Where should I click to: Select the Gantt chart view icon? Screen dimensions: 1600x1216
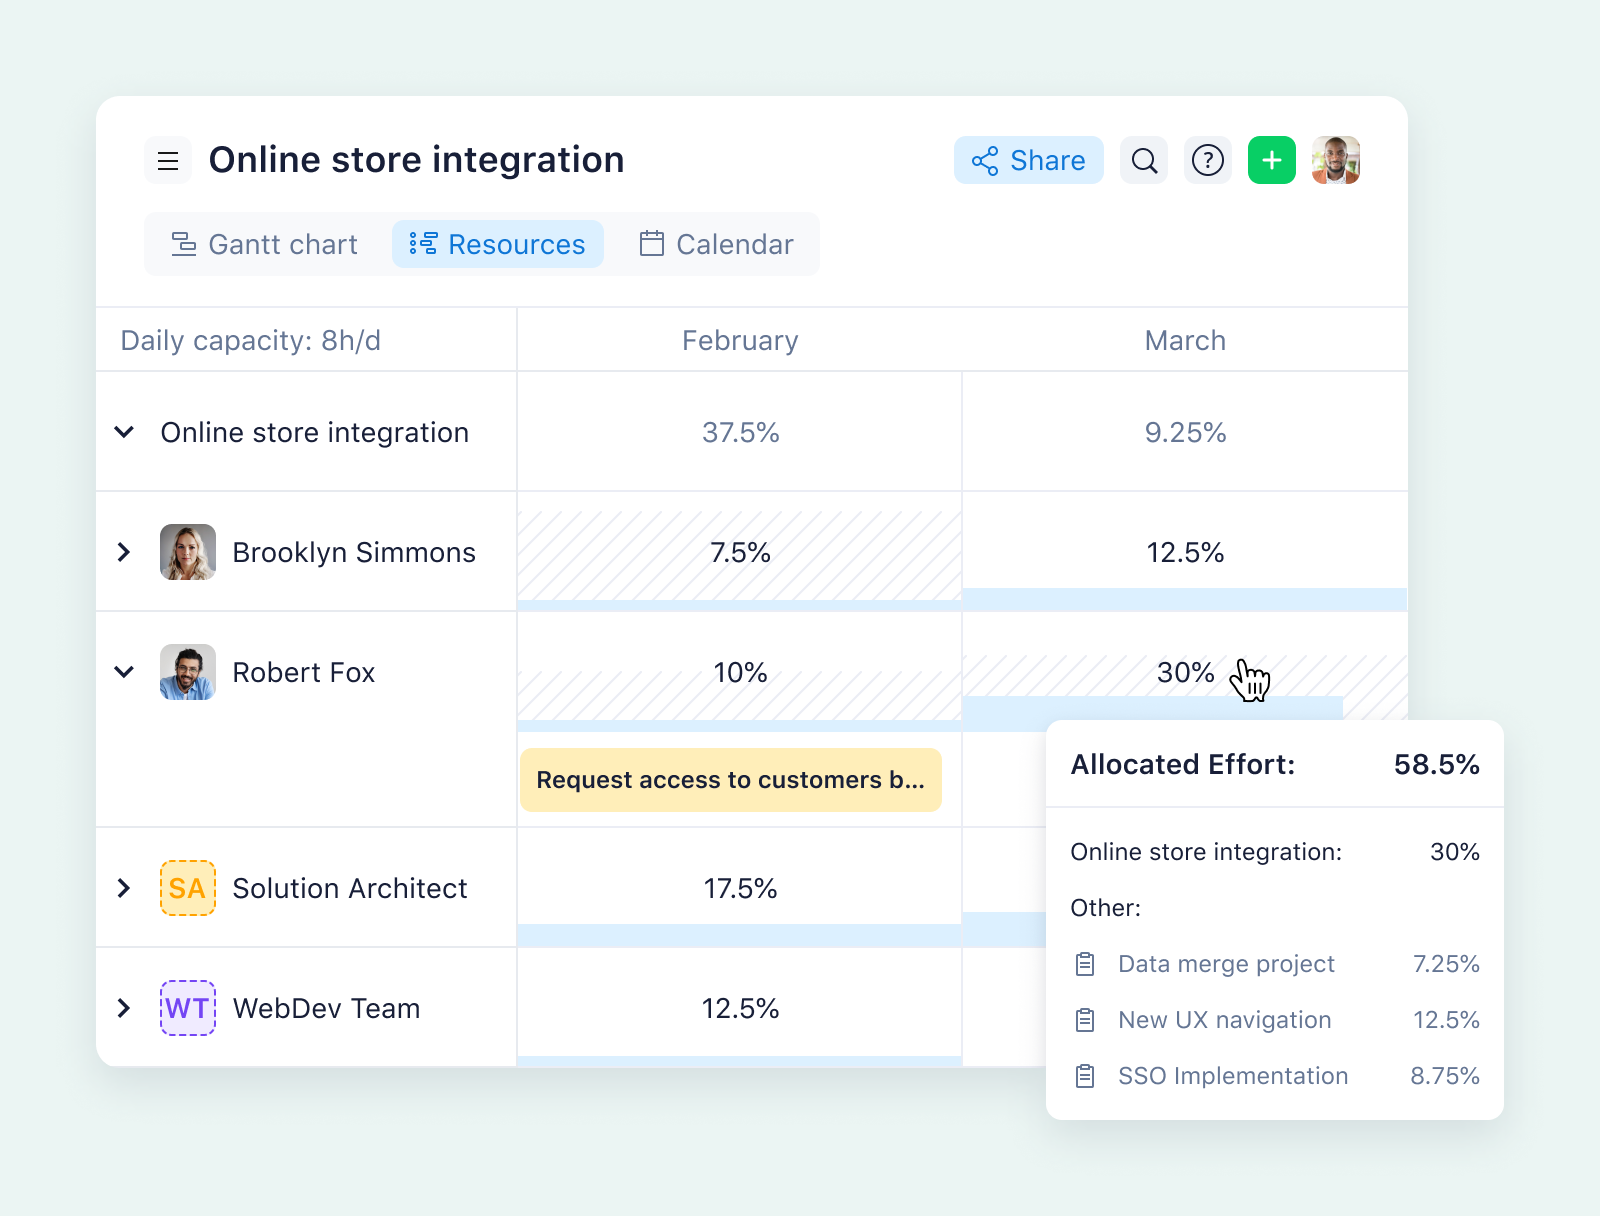pyautogui.click(x=183, y=243)
